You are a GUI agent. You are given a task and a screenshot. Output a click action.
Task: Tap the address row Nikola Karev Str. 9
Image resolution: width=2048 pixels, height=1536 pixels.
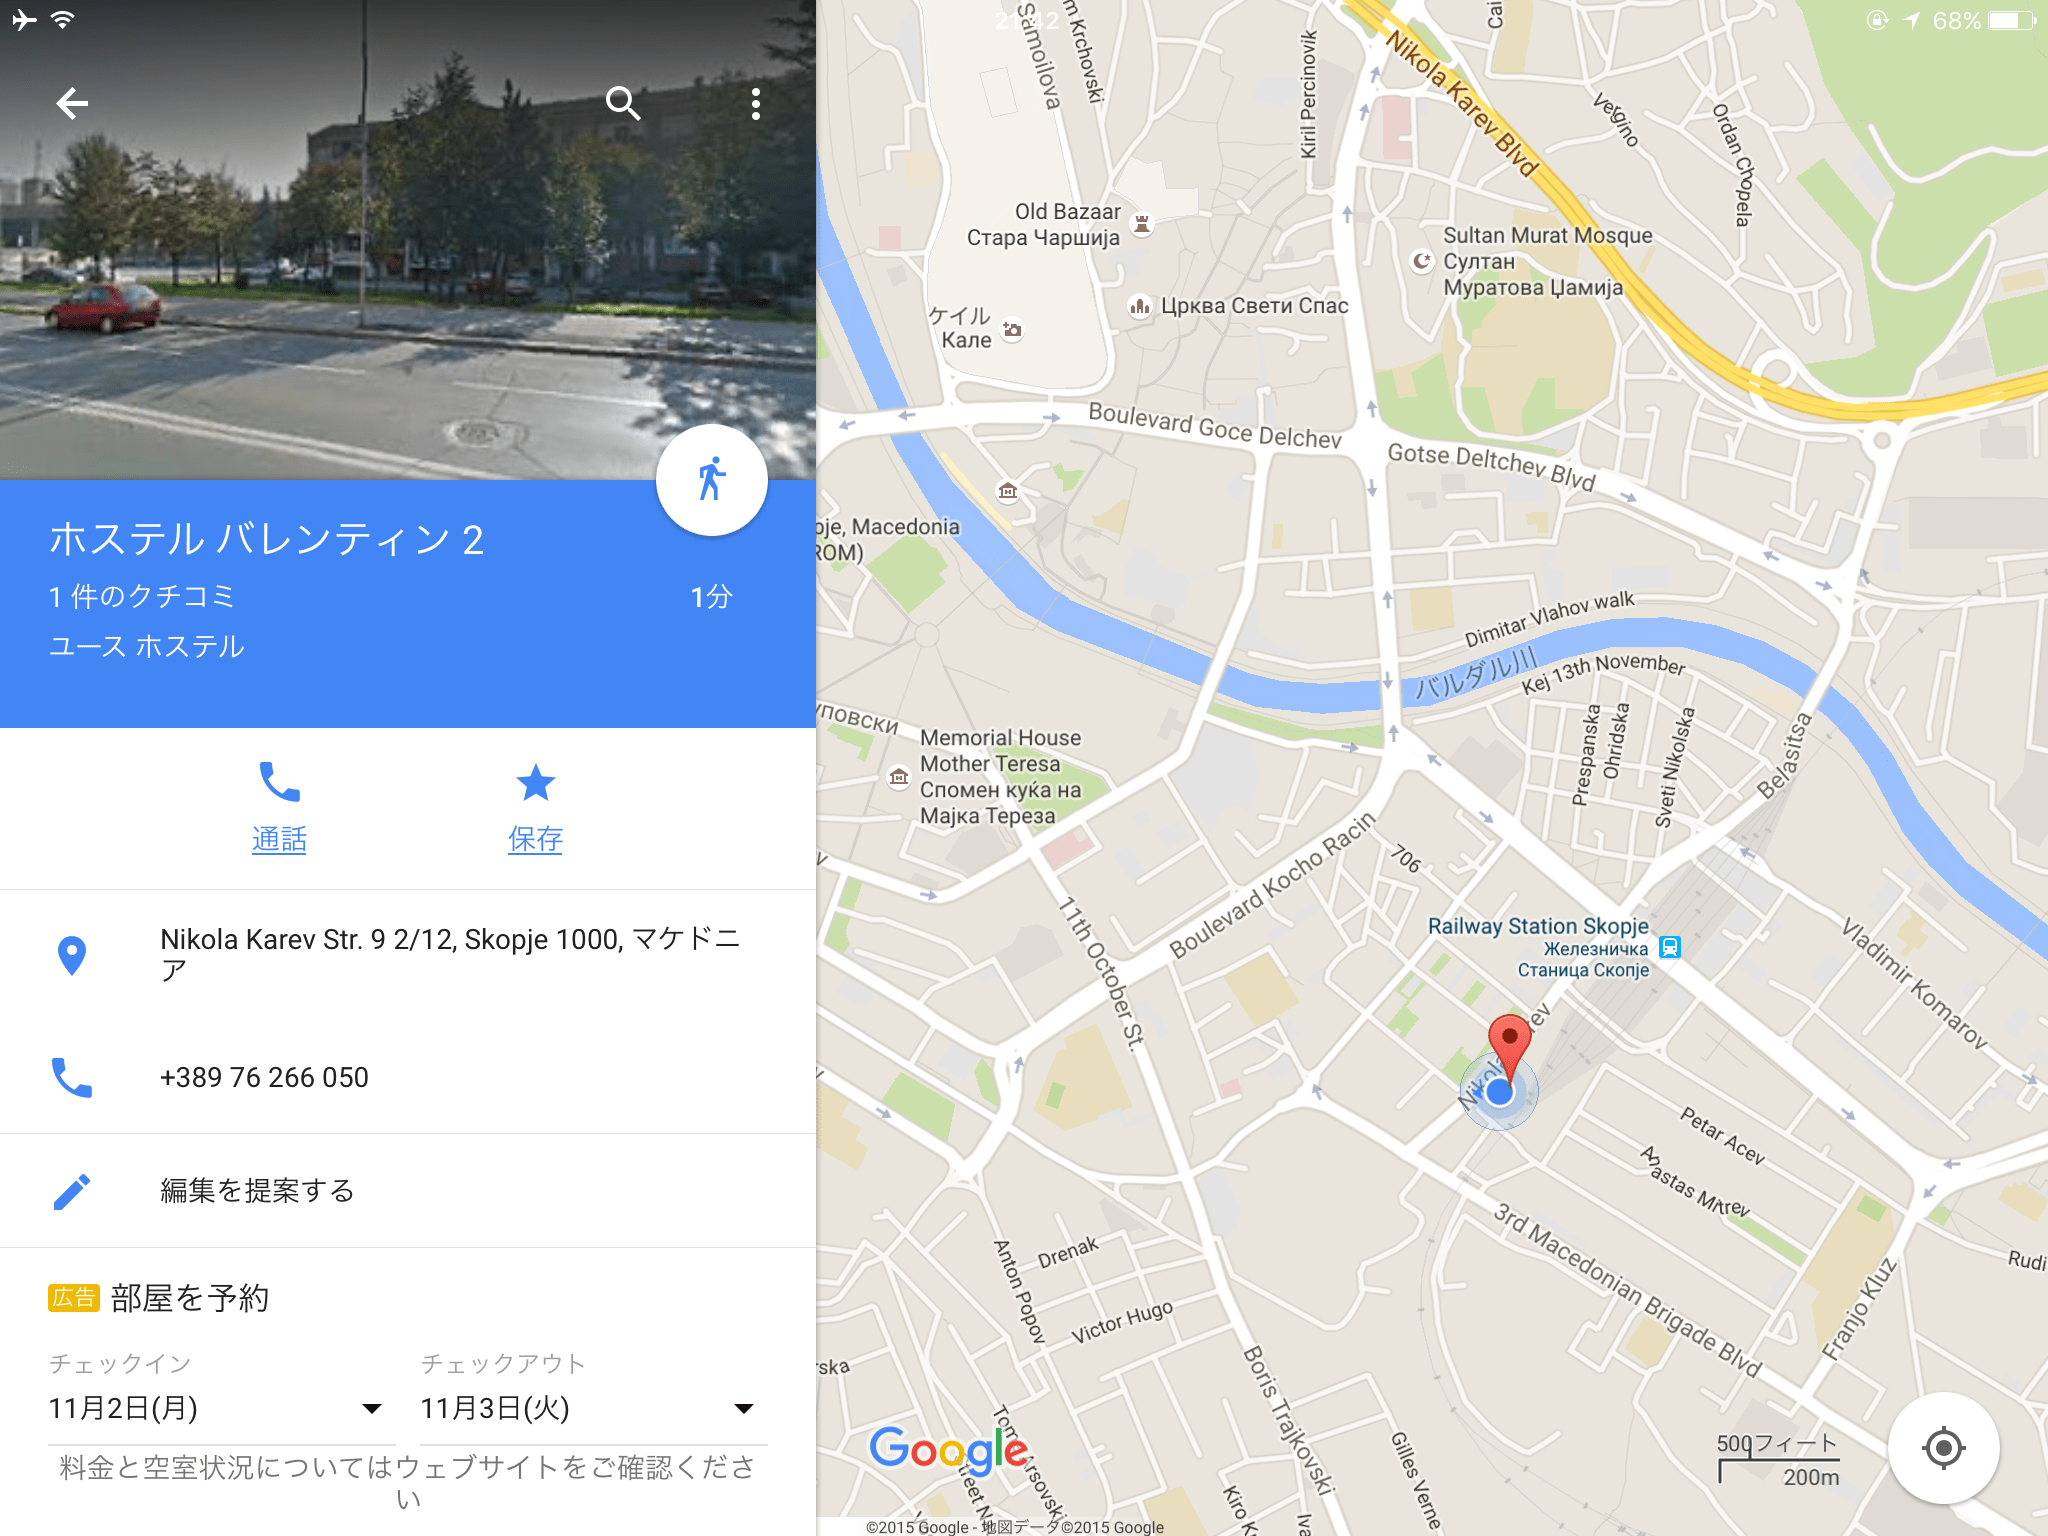click(408, 954)
